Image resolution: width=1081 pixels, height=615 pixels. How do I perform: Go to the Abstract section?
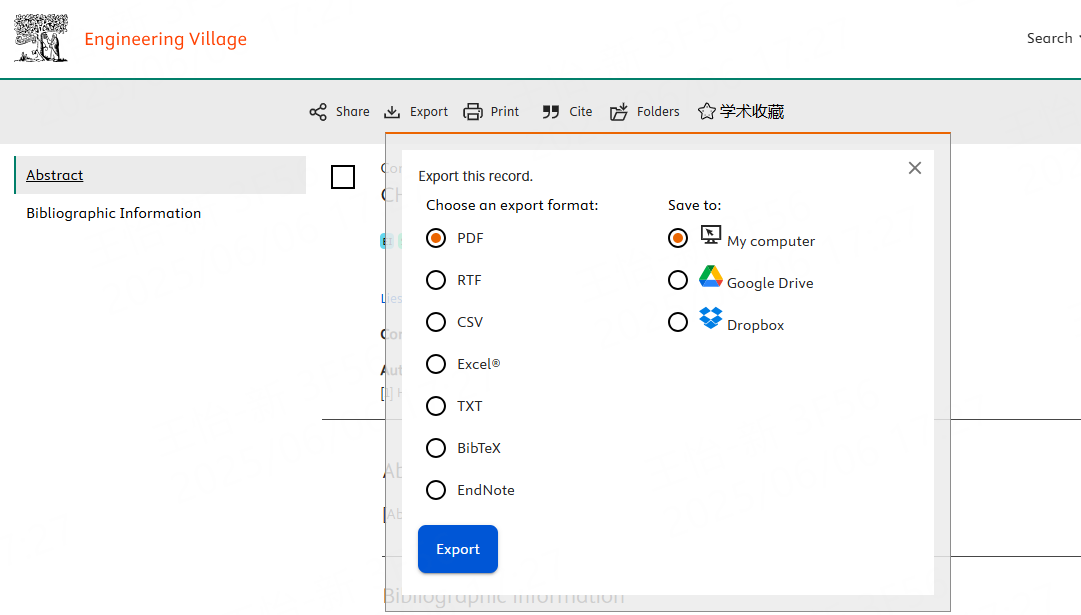160,175
